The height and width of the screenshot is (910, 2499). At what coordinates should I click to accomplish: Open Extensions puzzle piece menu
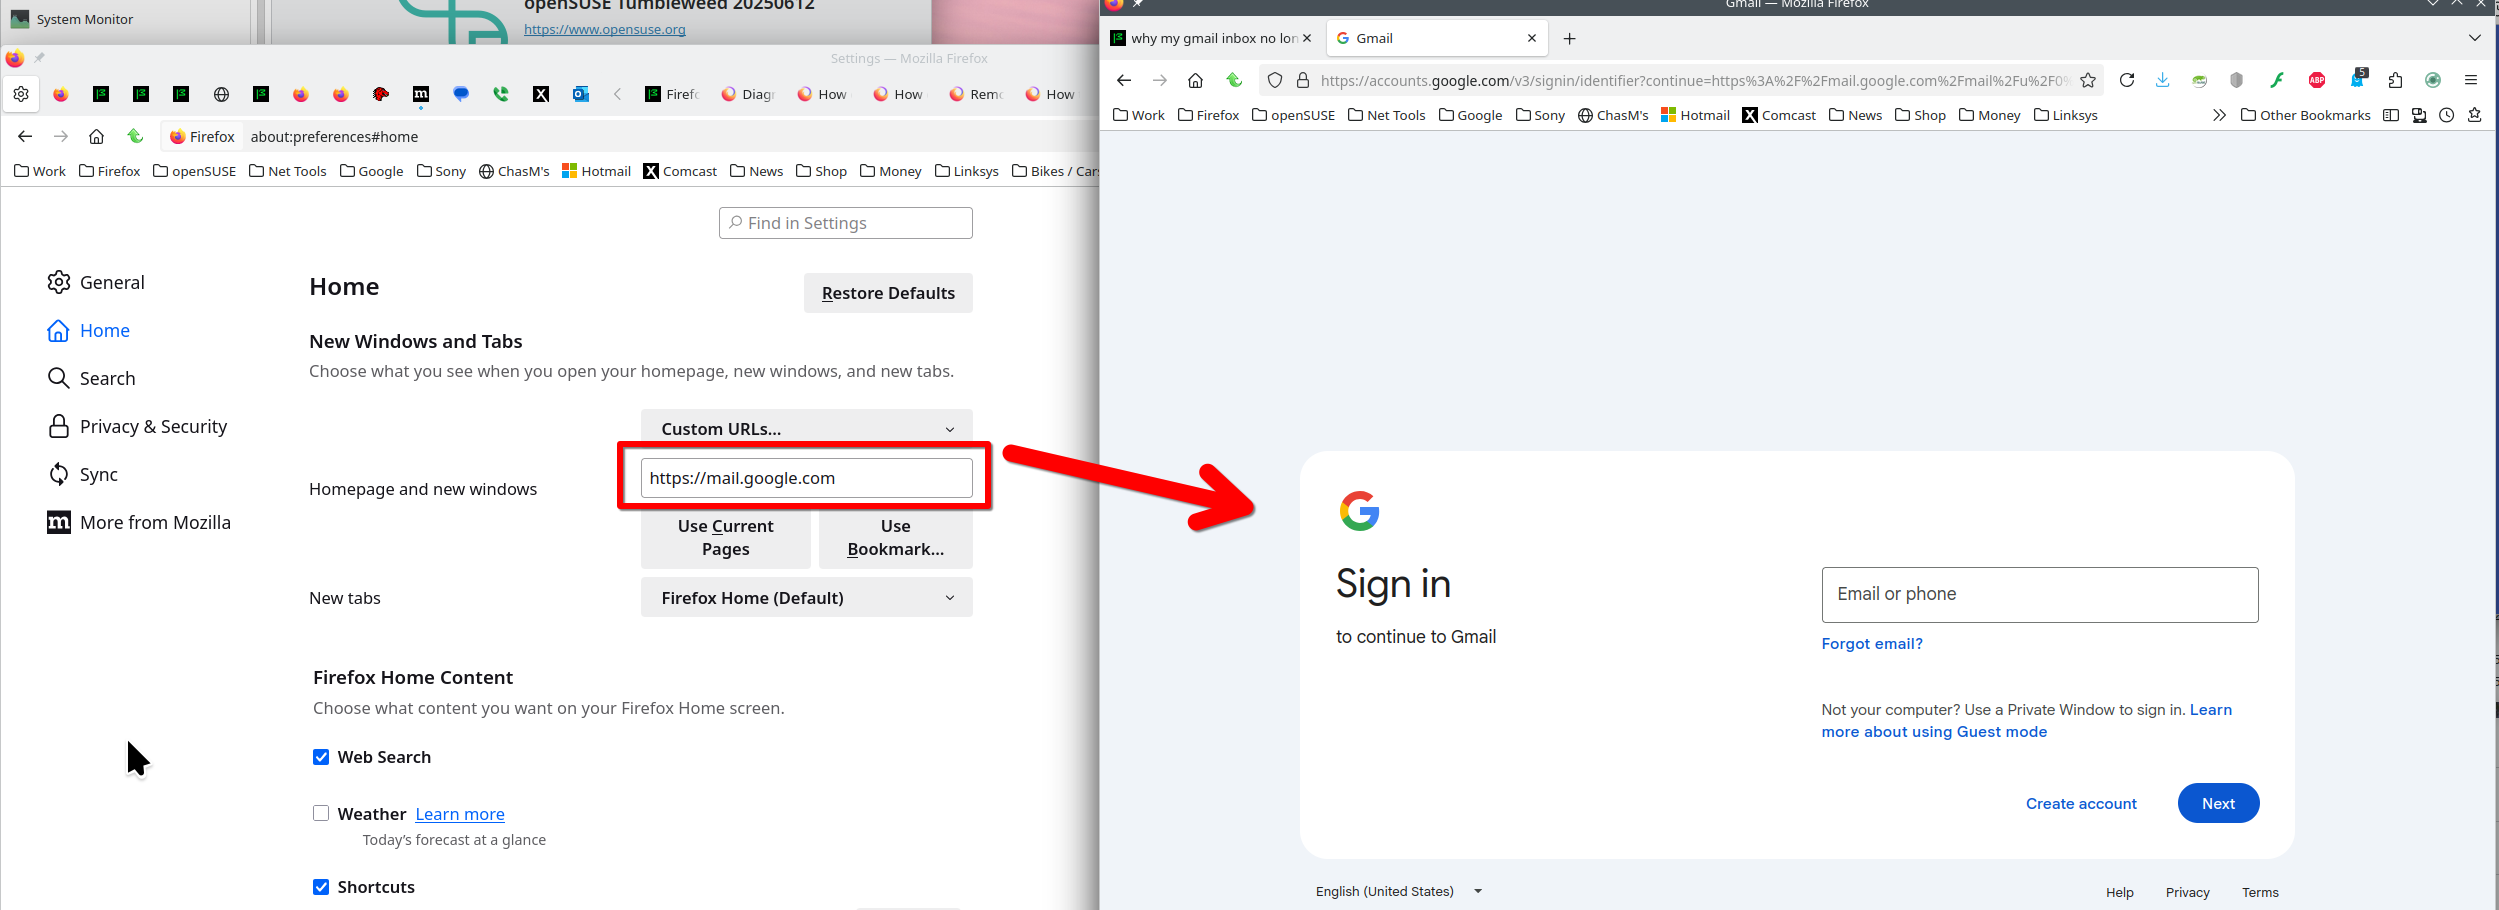pos(2395,80)
